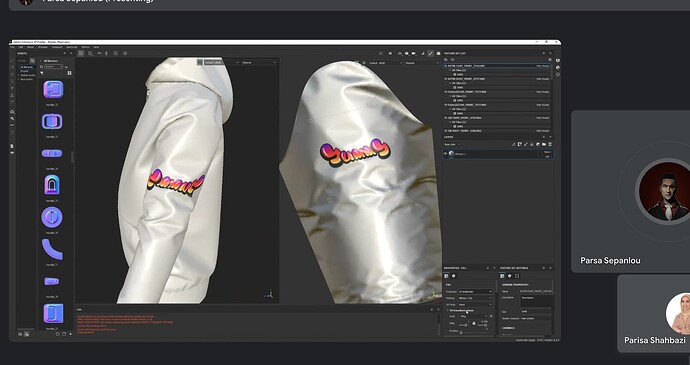The image size is (690, 365).
Task: Expand Shelf assets in Assets filter tree
Action: click(18, 75)
